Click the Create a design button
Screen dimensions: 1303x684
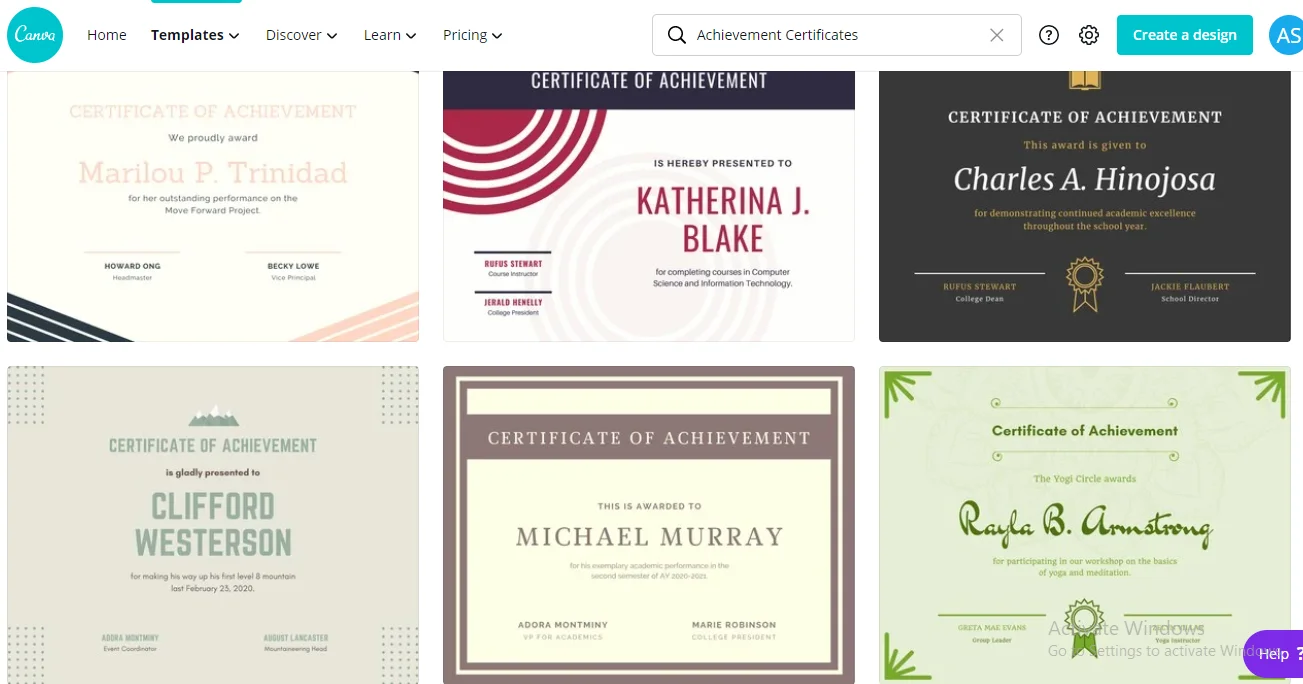[1184, 35]
